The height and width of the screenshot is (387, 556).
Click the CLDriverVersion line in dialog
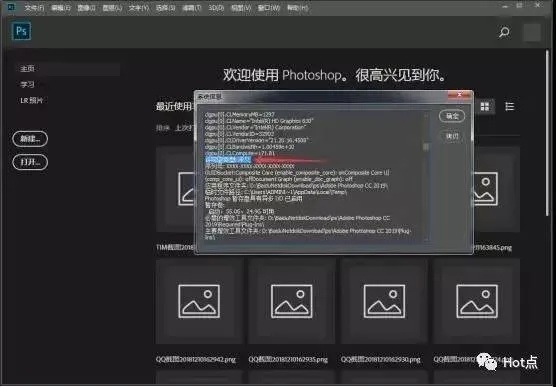pyautogui.click(x=257, y=140)
